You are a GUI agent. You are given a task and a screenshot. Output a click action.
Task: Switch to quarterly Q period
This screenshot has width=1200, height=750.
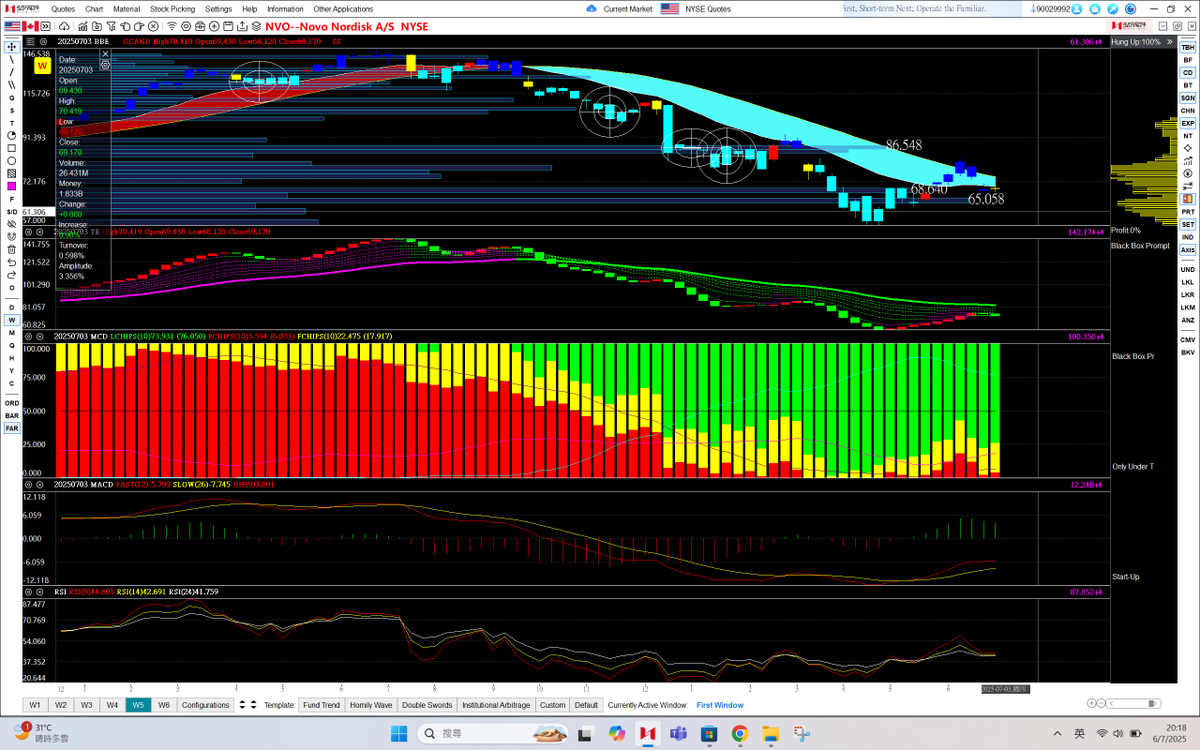click(x=12, y=345)
